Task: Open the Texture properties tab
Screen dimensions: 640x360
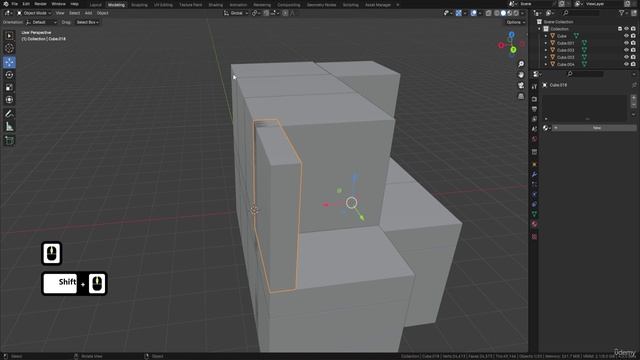Action: (x=534, y=237)
